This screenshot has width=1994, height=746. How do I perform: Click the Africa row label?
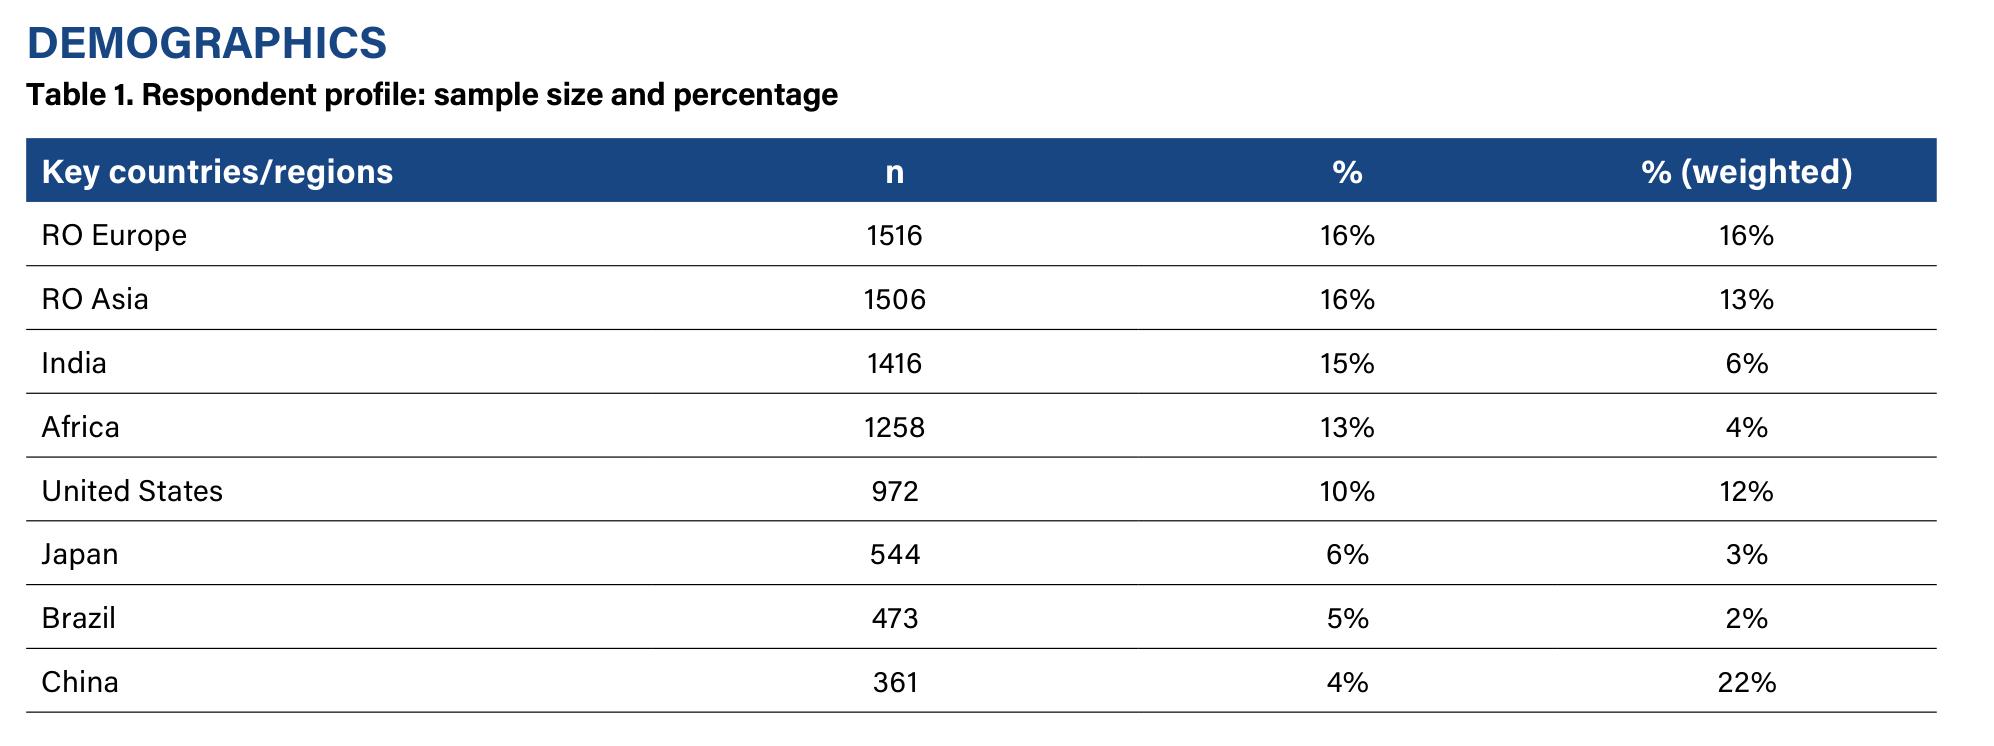point(80,427)
